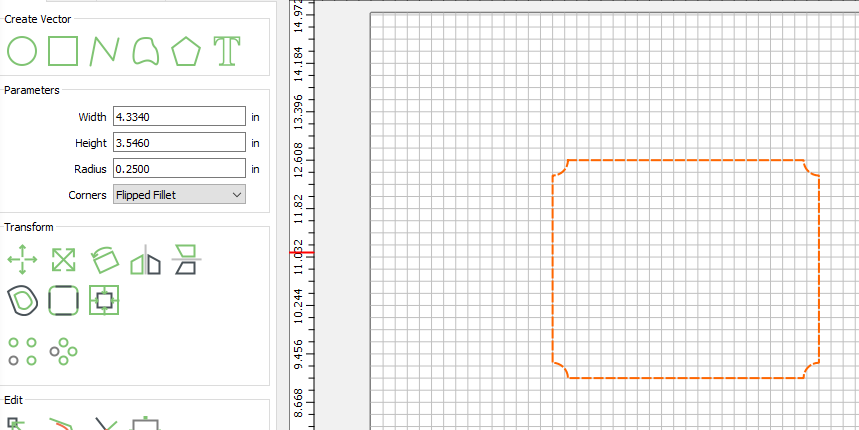The image size is (859, 430).
Task: Click the Create Vector section heading
Action: 38,19
